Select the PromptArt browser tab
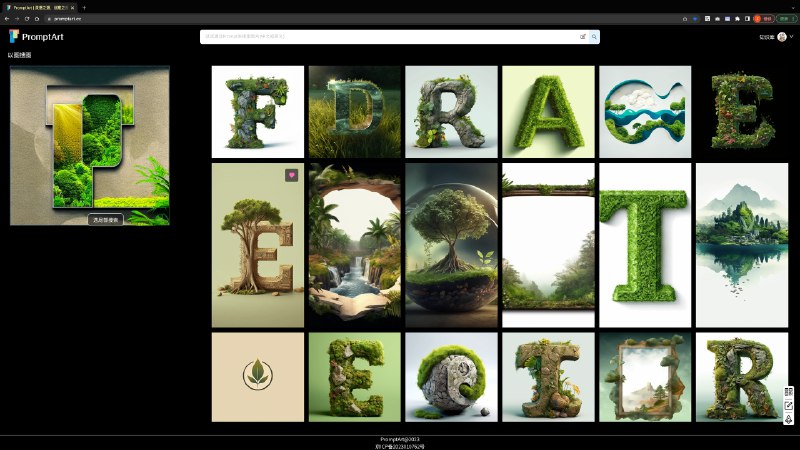 click(40, 8)
